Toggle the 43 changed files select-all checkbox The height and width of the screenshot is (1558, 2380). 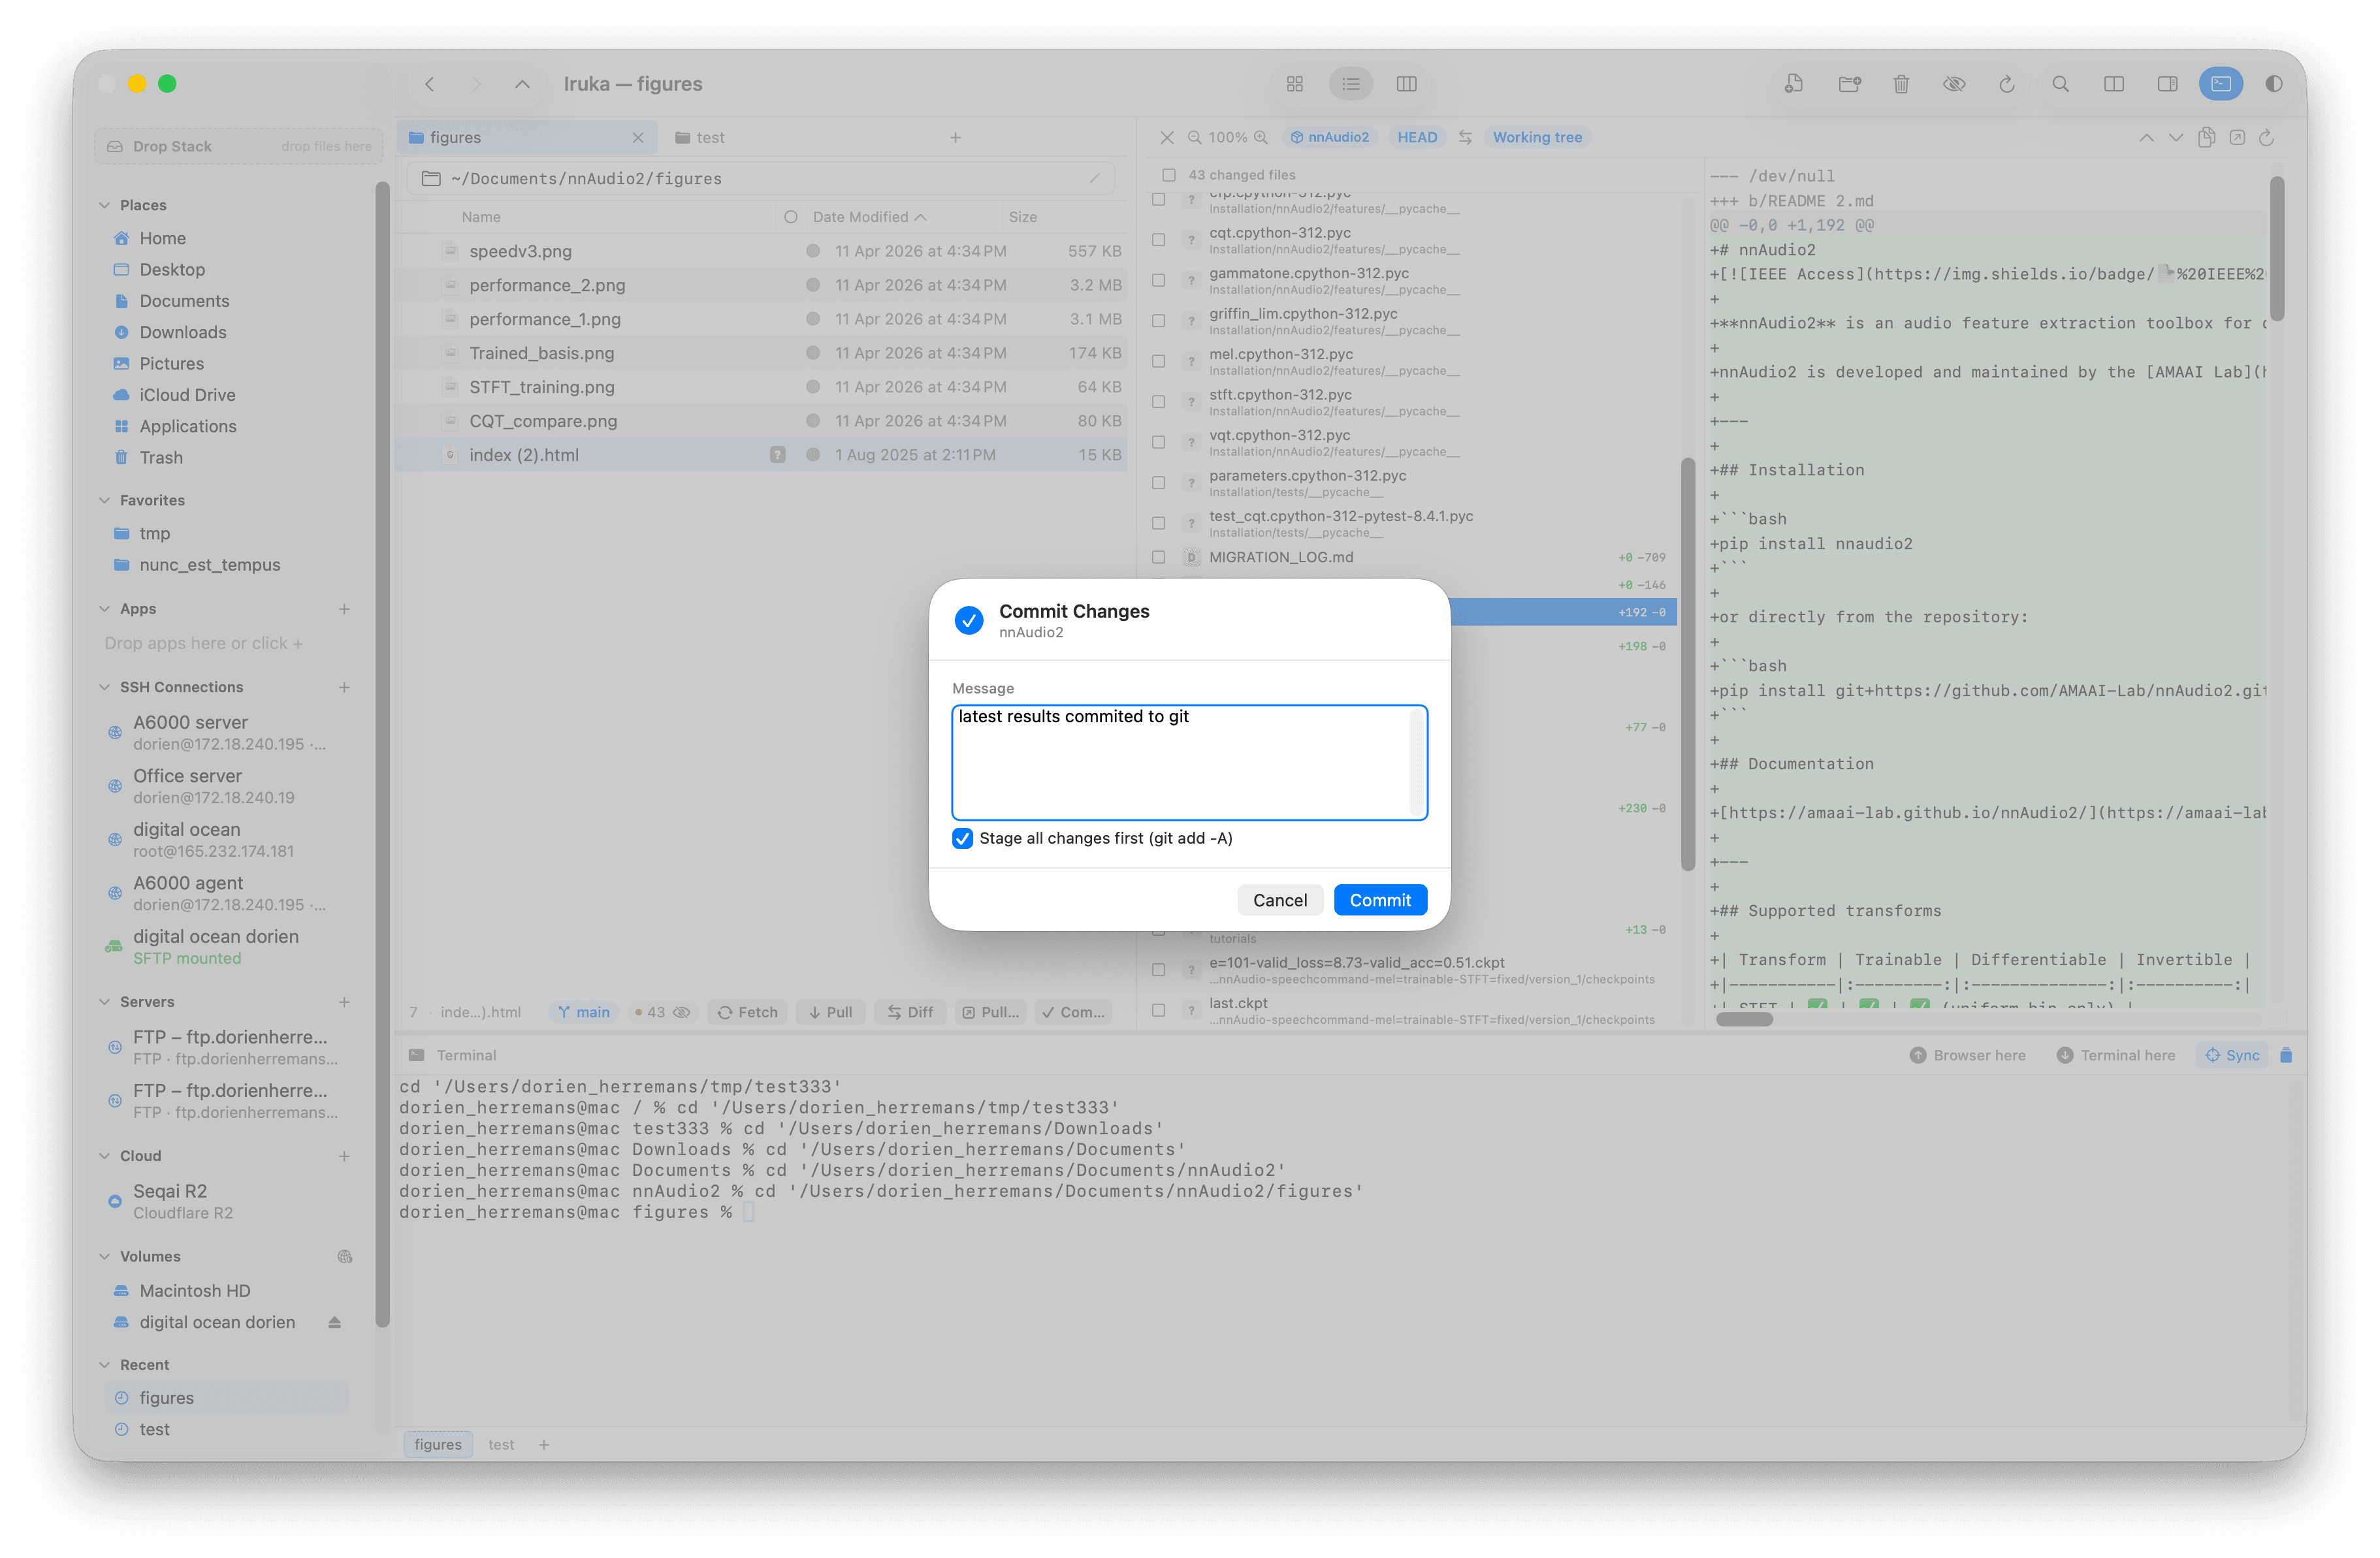pyautogui.click(x=1168, y=175)
